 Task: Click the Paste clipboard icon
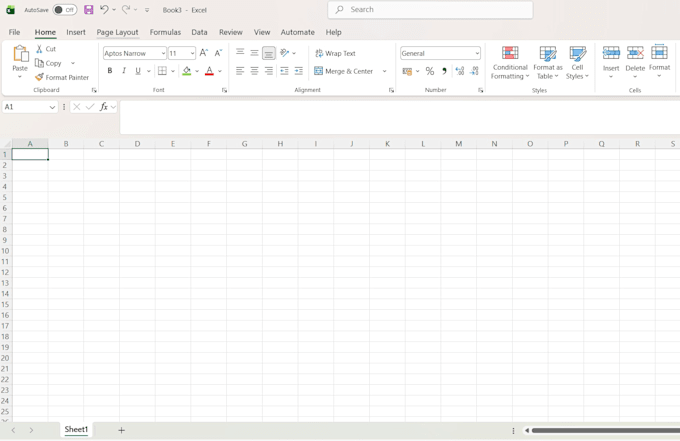tap(20, 54)
